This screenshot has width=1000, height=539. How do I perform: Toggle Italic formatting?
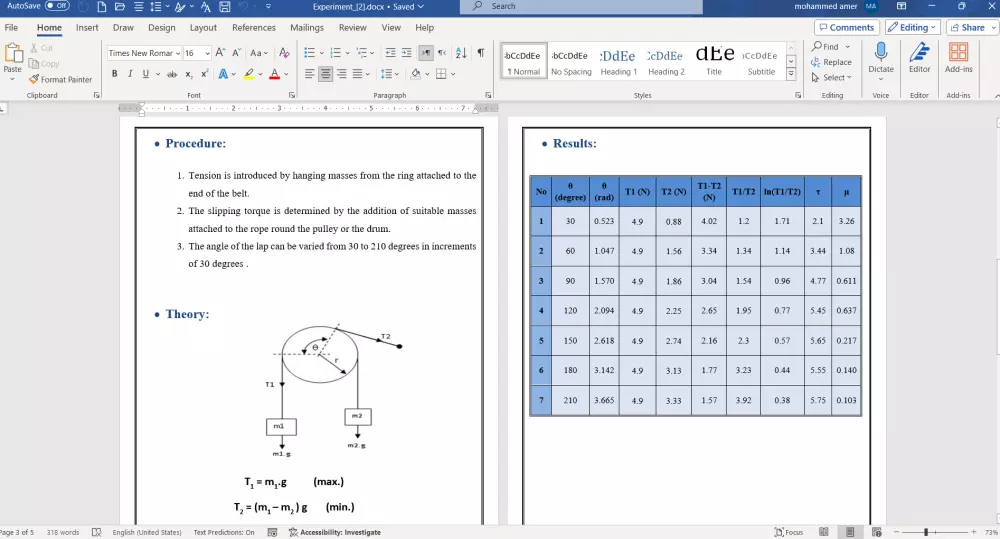[130, 74]
